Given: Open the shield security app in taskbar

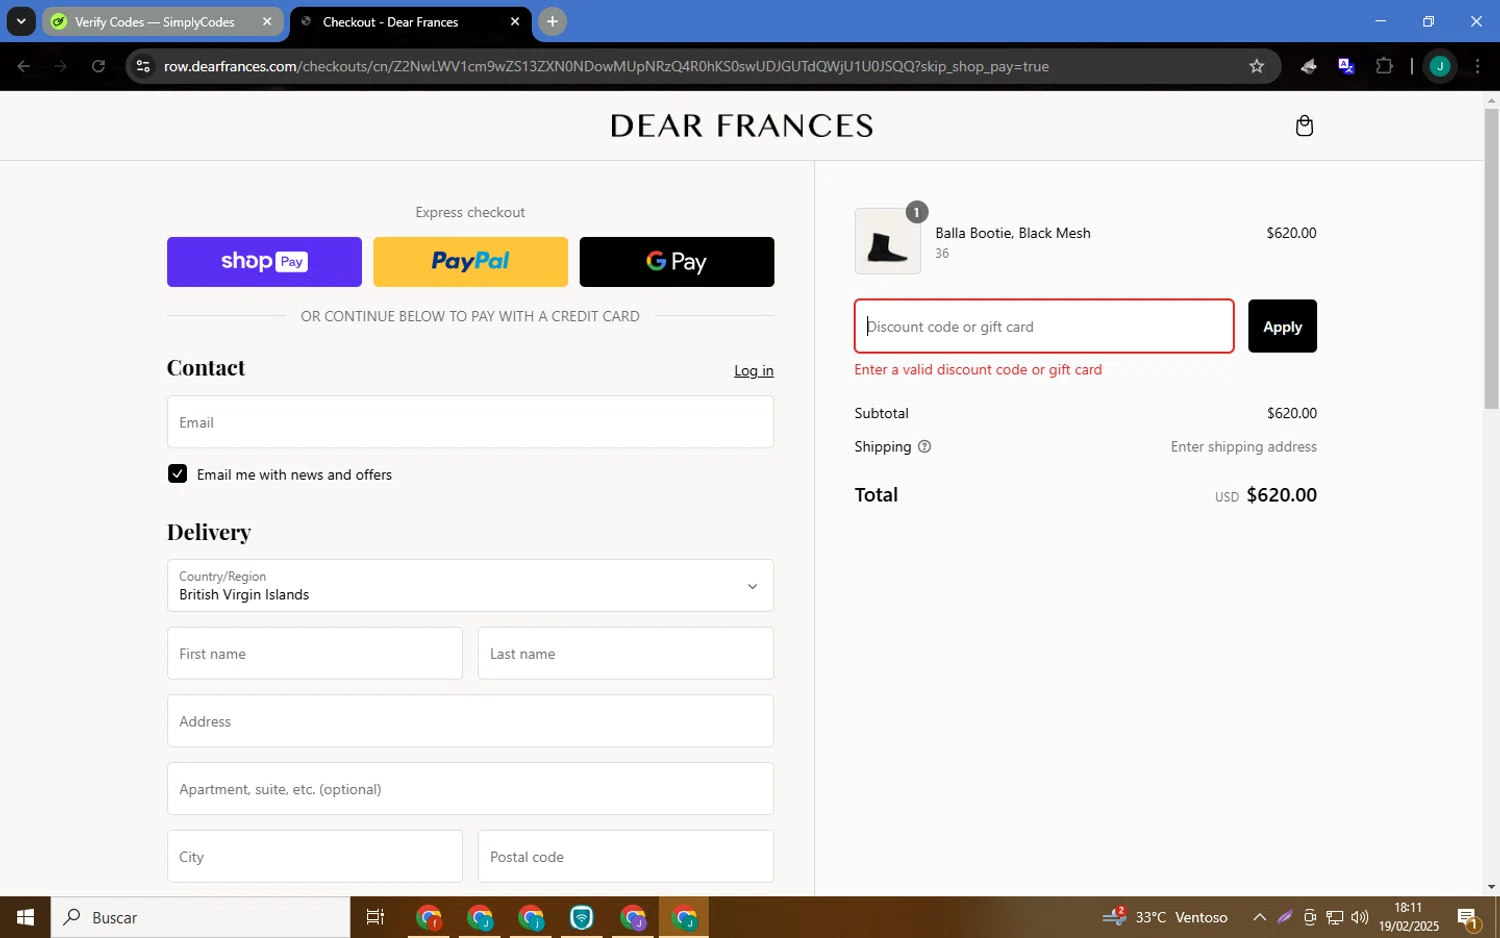Looking at the screenshot, I should (x=581, y=917).
